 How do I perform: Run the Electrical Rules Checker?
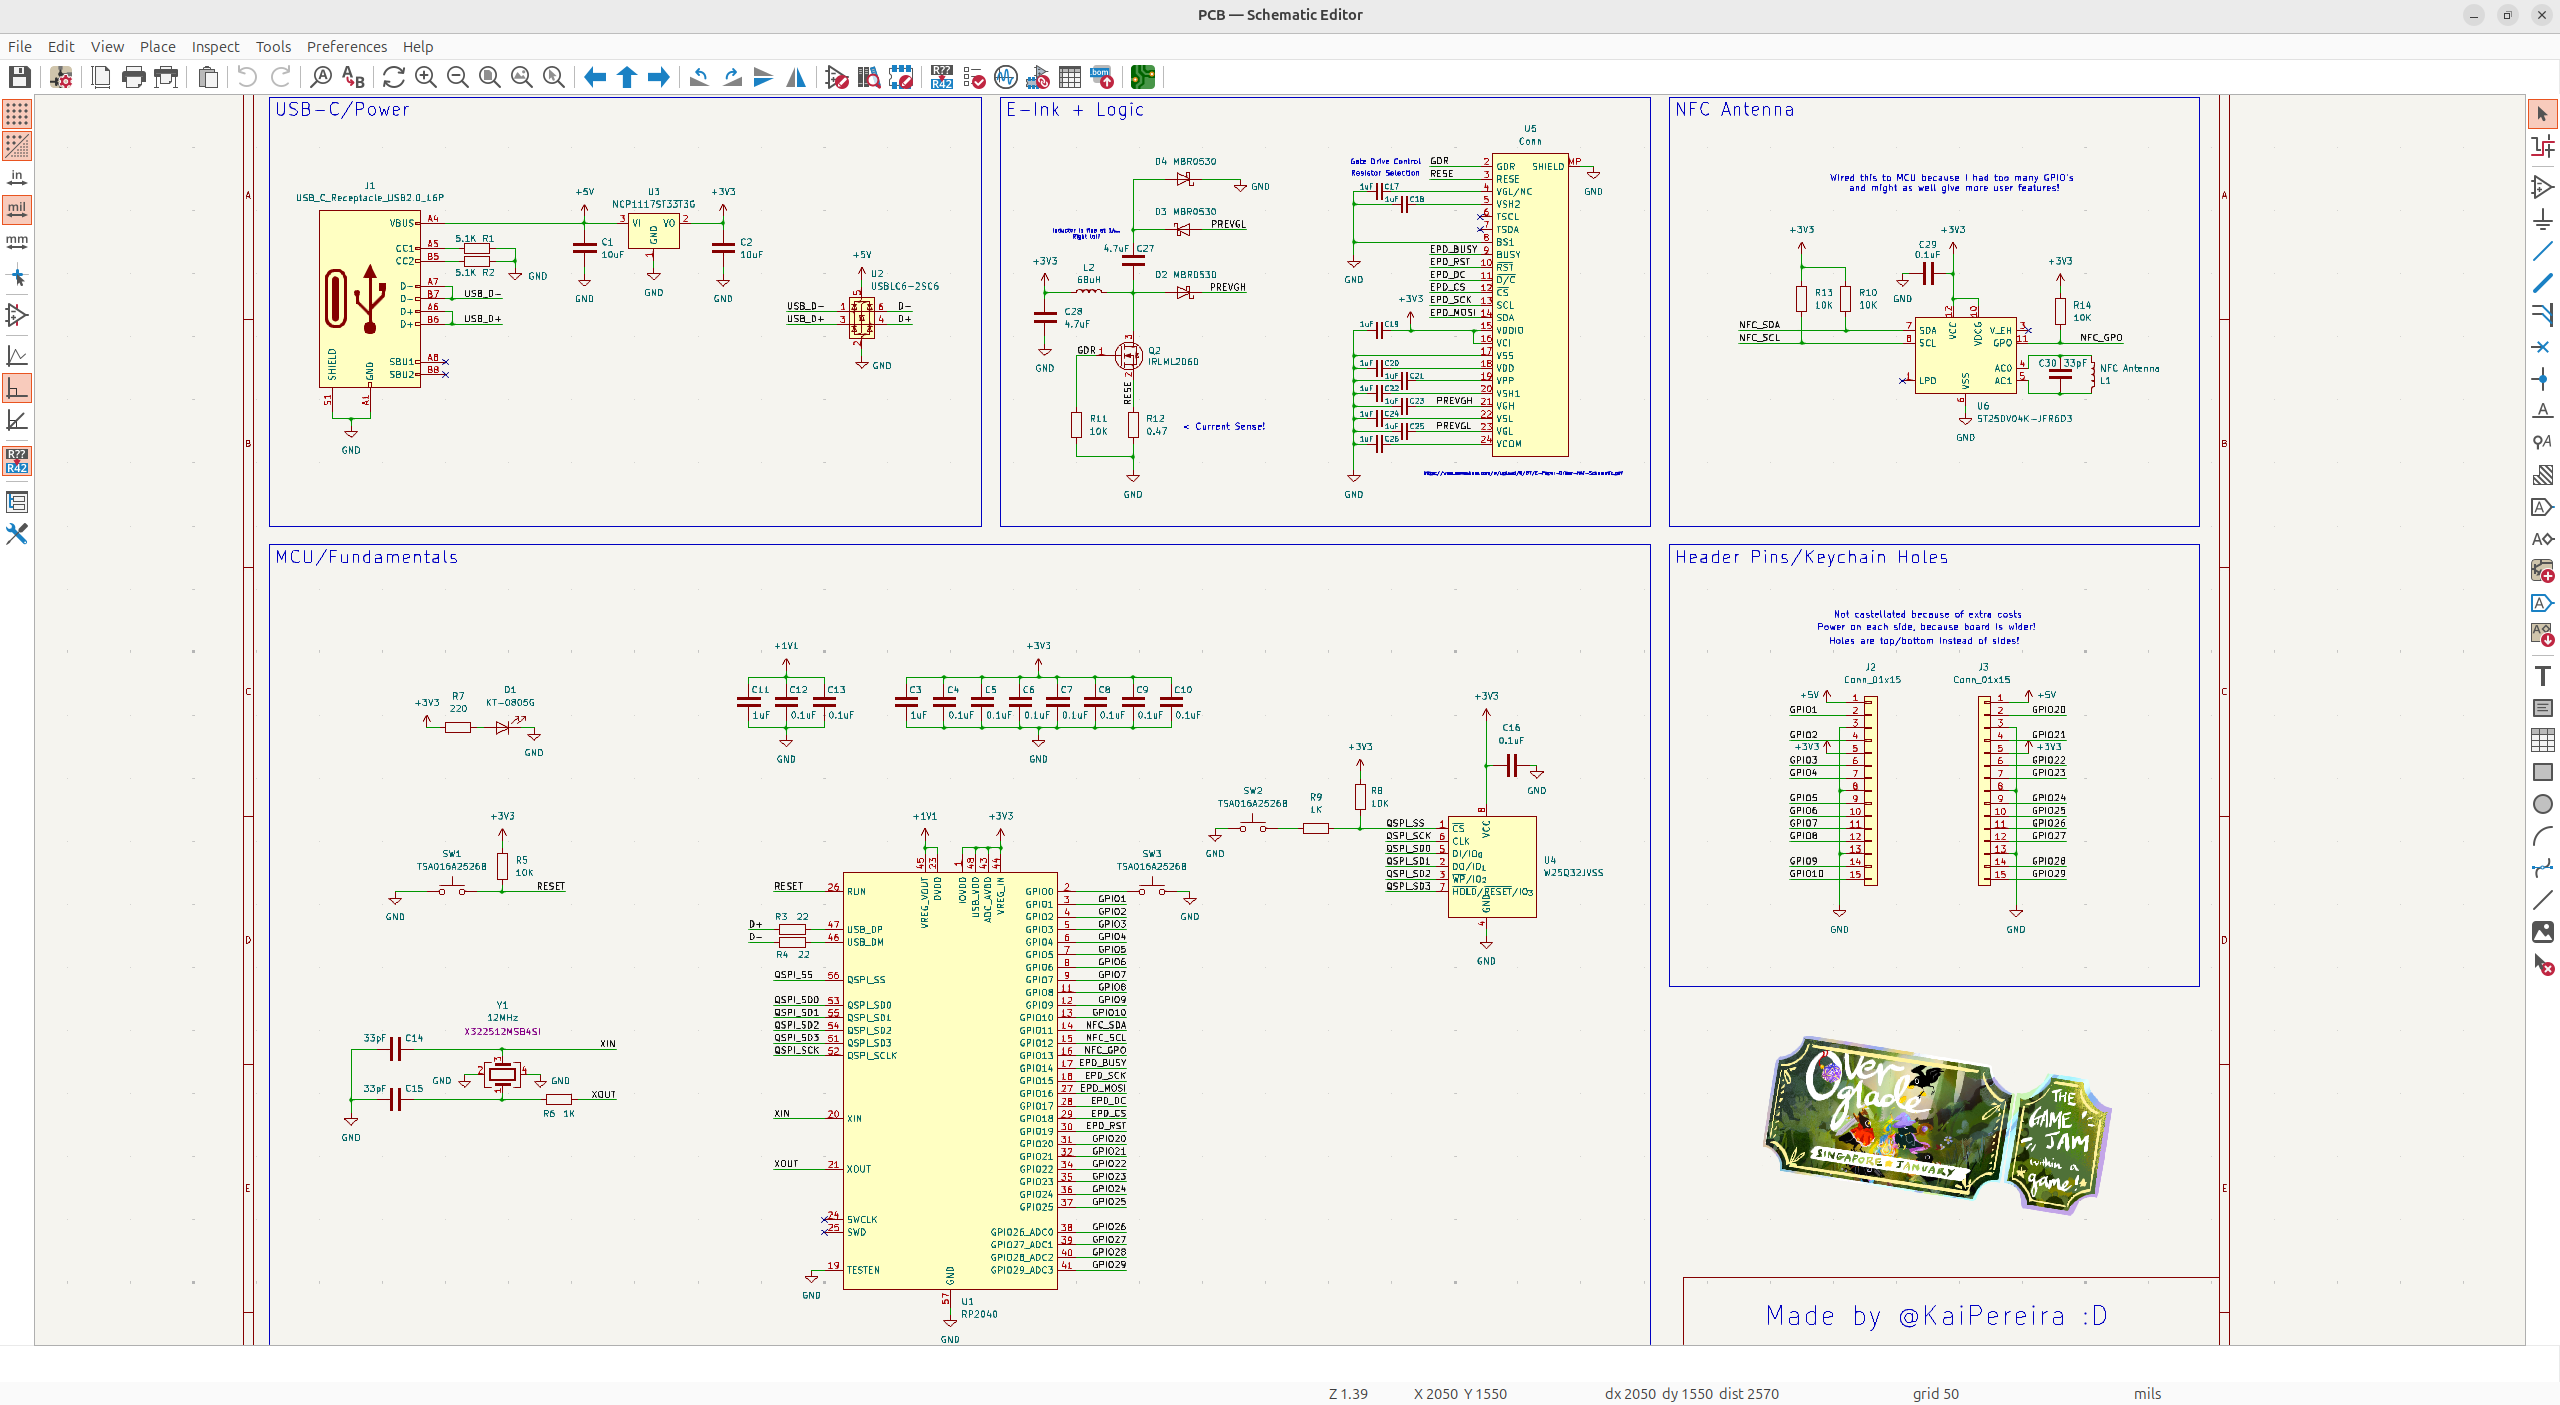click(x=974, y=77)
